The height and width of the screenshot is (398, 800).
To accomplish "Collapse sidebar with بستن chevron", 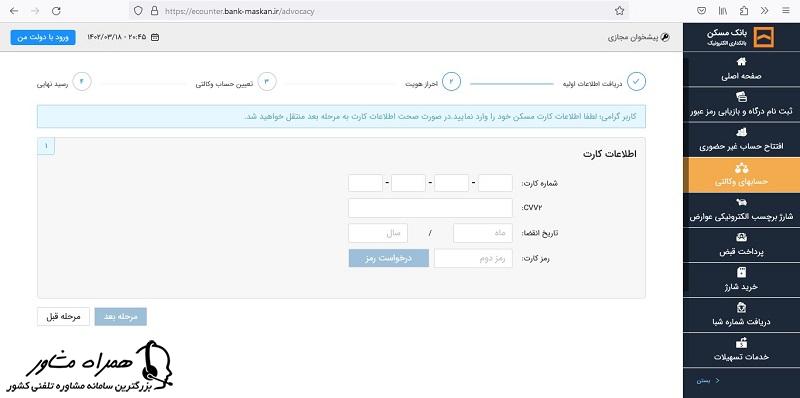I will (708, 381).
